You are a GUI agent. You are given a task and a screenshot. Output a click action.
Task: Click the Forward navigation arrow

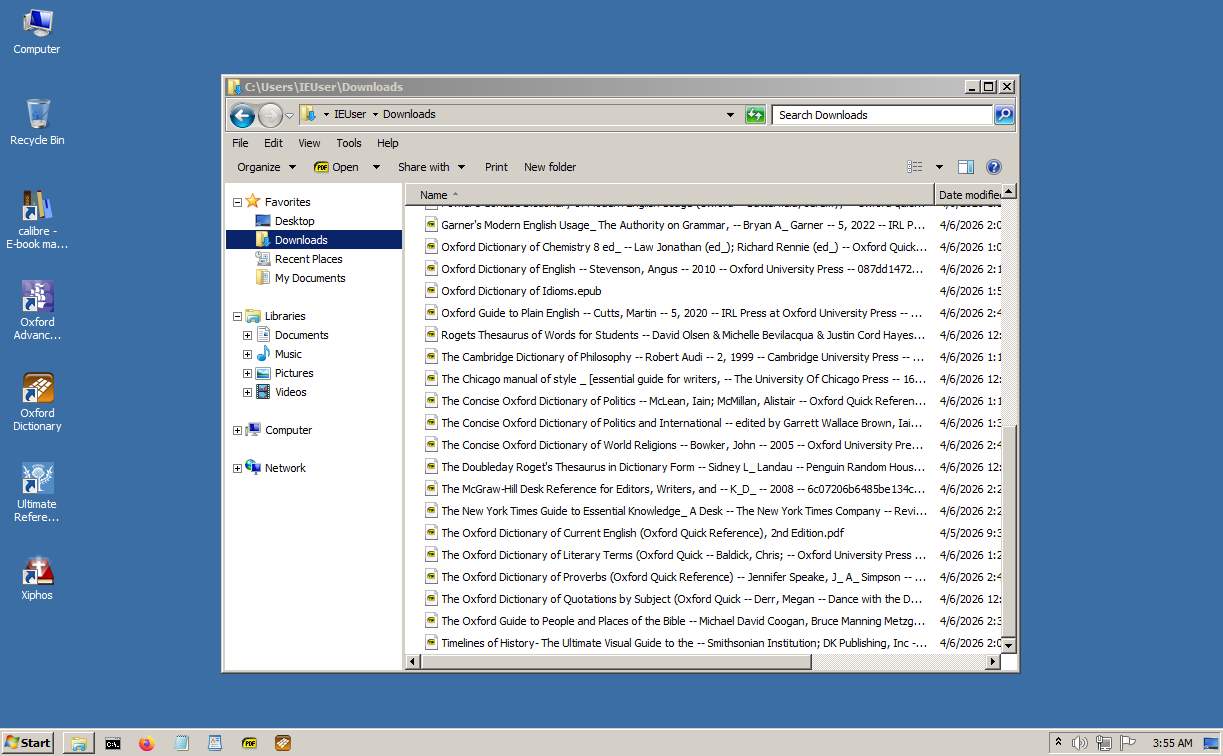pyautogui.click(x=270, y=115)
